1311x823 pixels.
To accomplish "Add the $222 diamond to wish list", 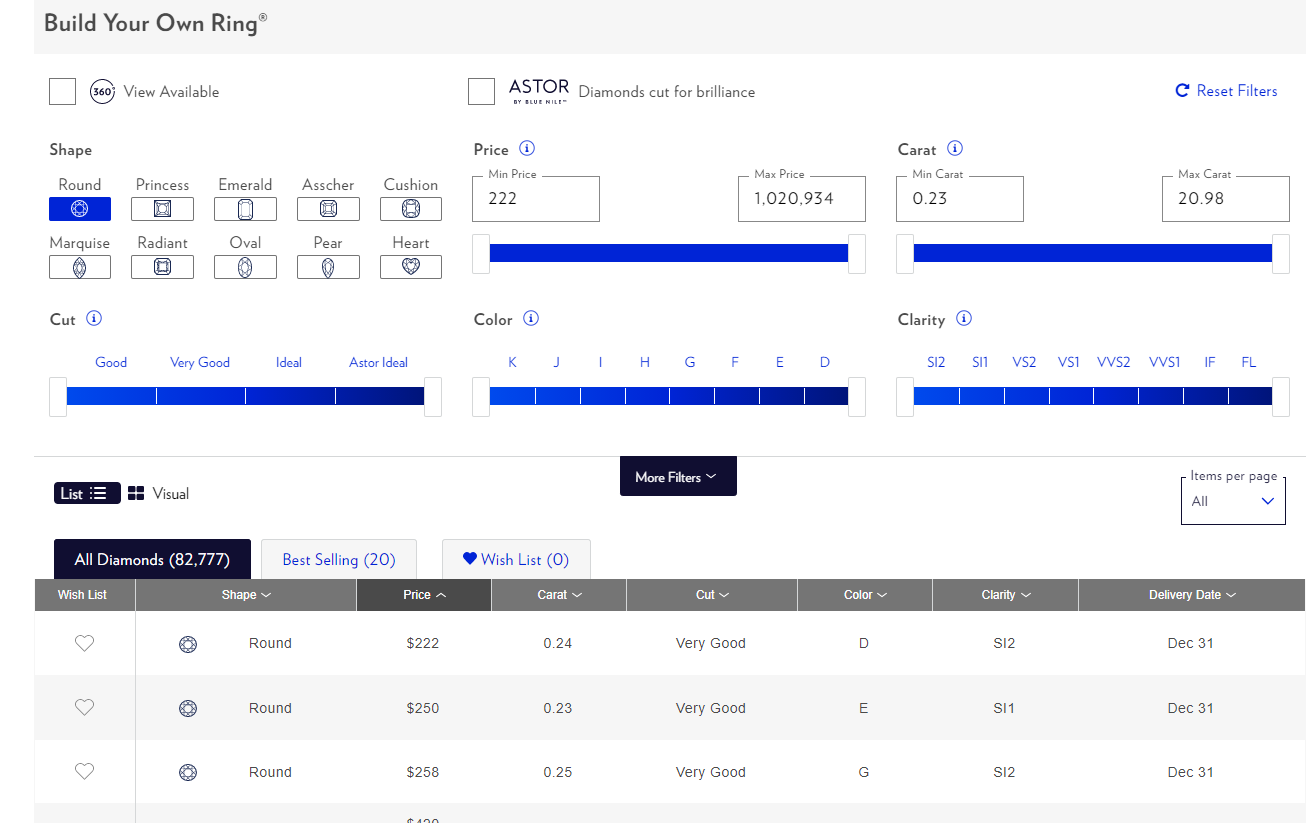I will [85, 643].
